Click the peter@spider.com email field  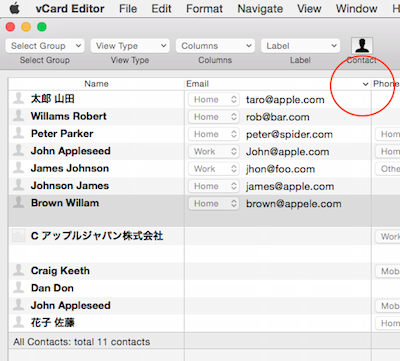point(289,134)
